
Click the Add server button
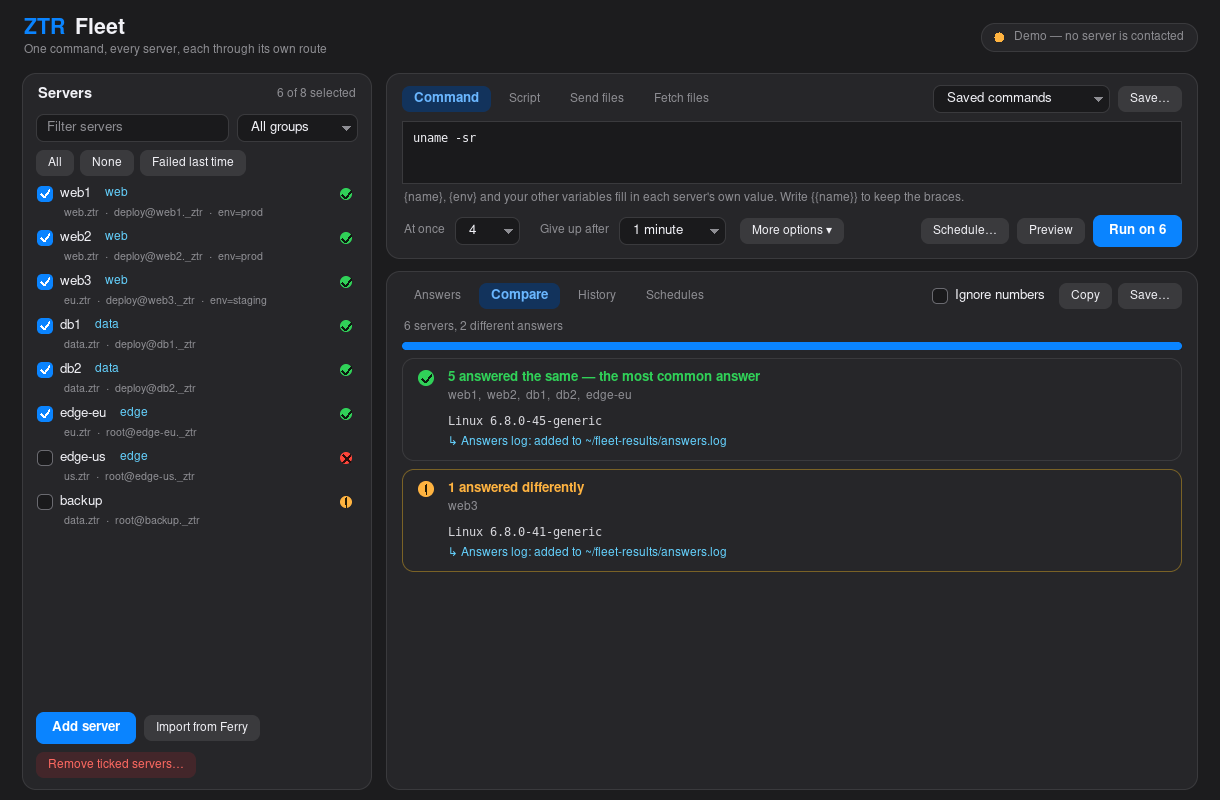(x=86, y=728)
